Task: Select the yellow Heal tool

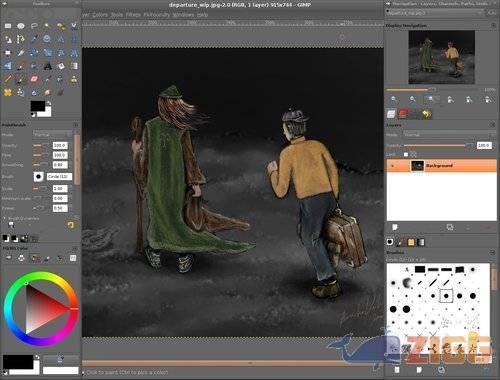Action: click(8, 92)
